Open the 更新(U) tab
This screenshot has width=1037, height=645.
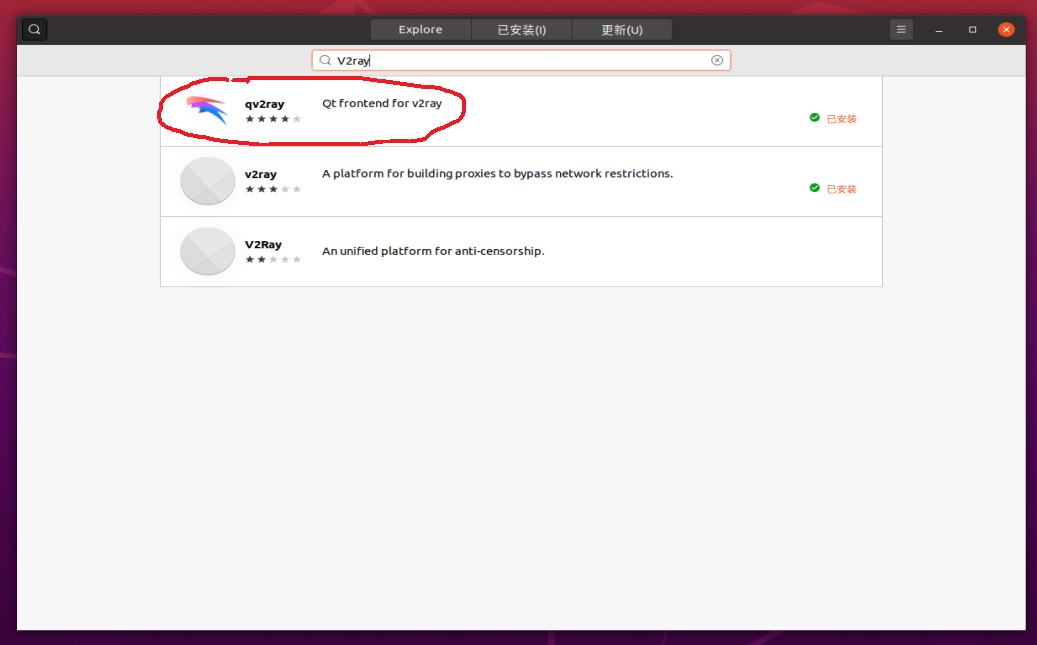pyautogui.click(x=622, y=30)
